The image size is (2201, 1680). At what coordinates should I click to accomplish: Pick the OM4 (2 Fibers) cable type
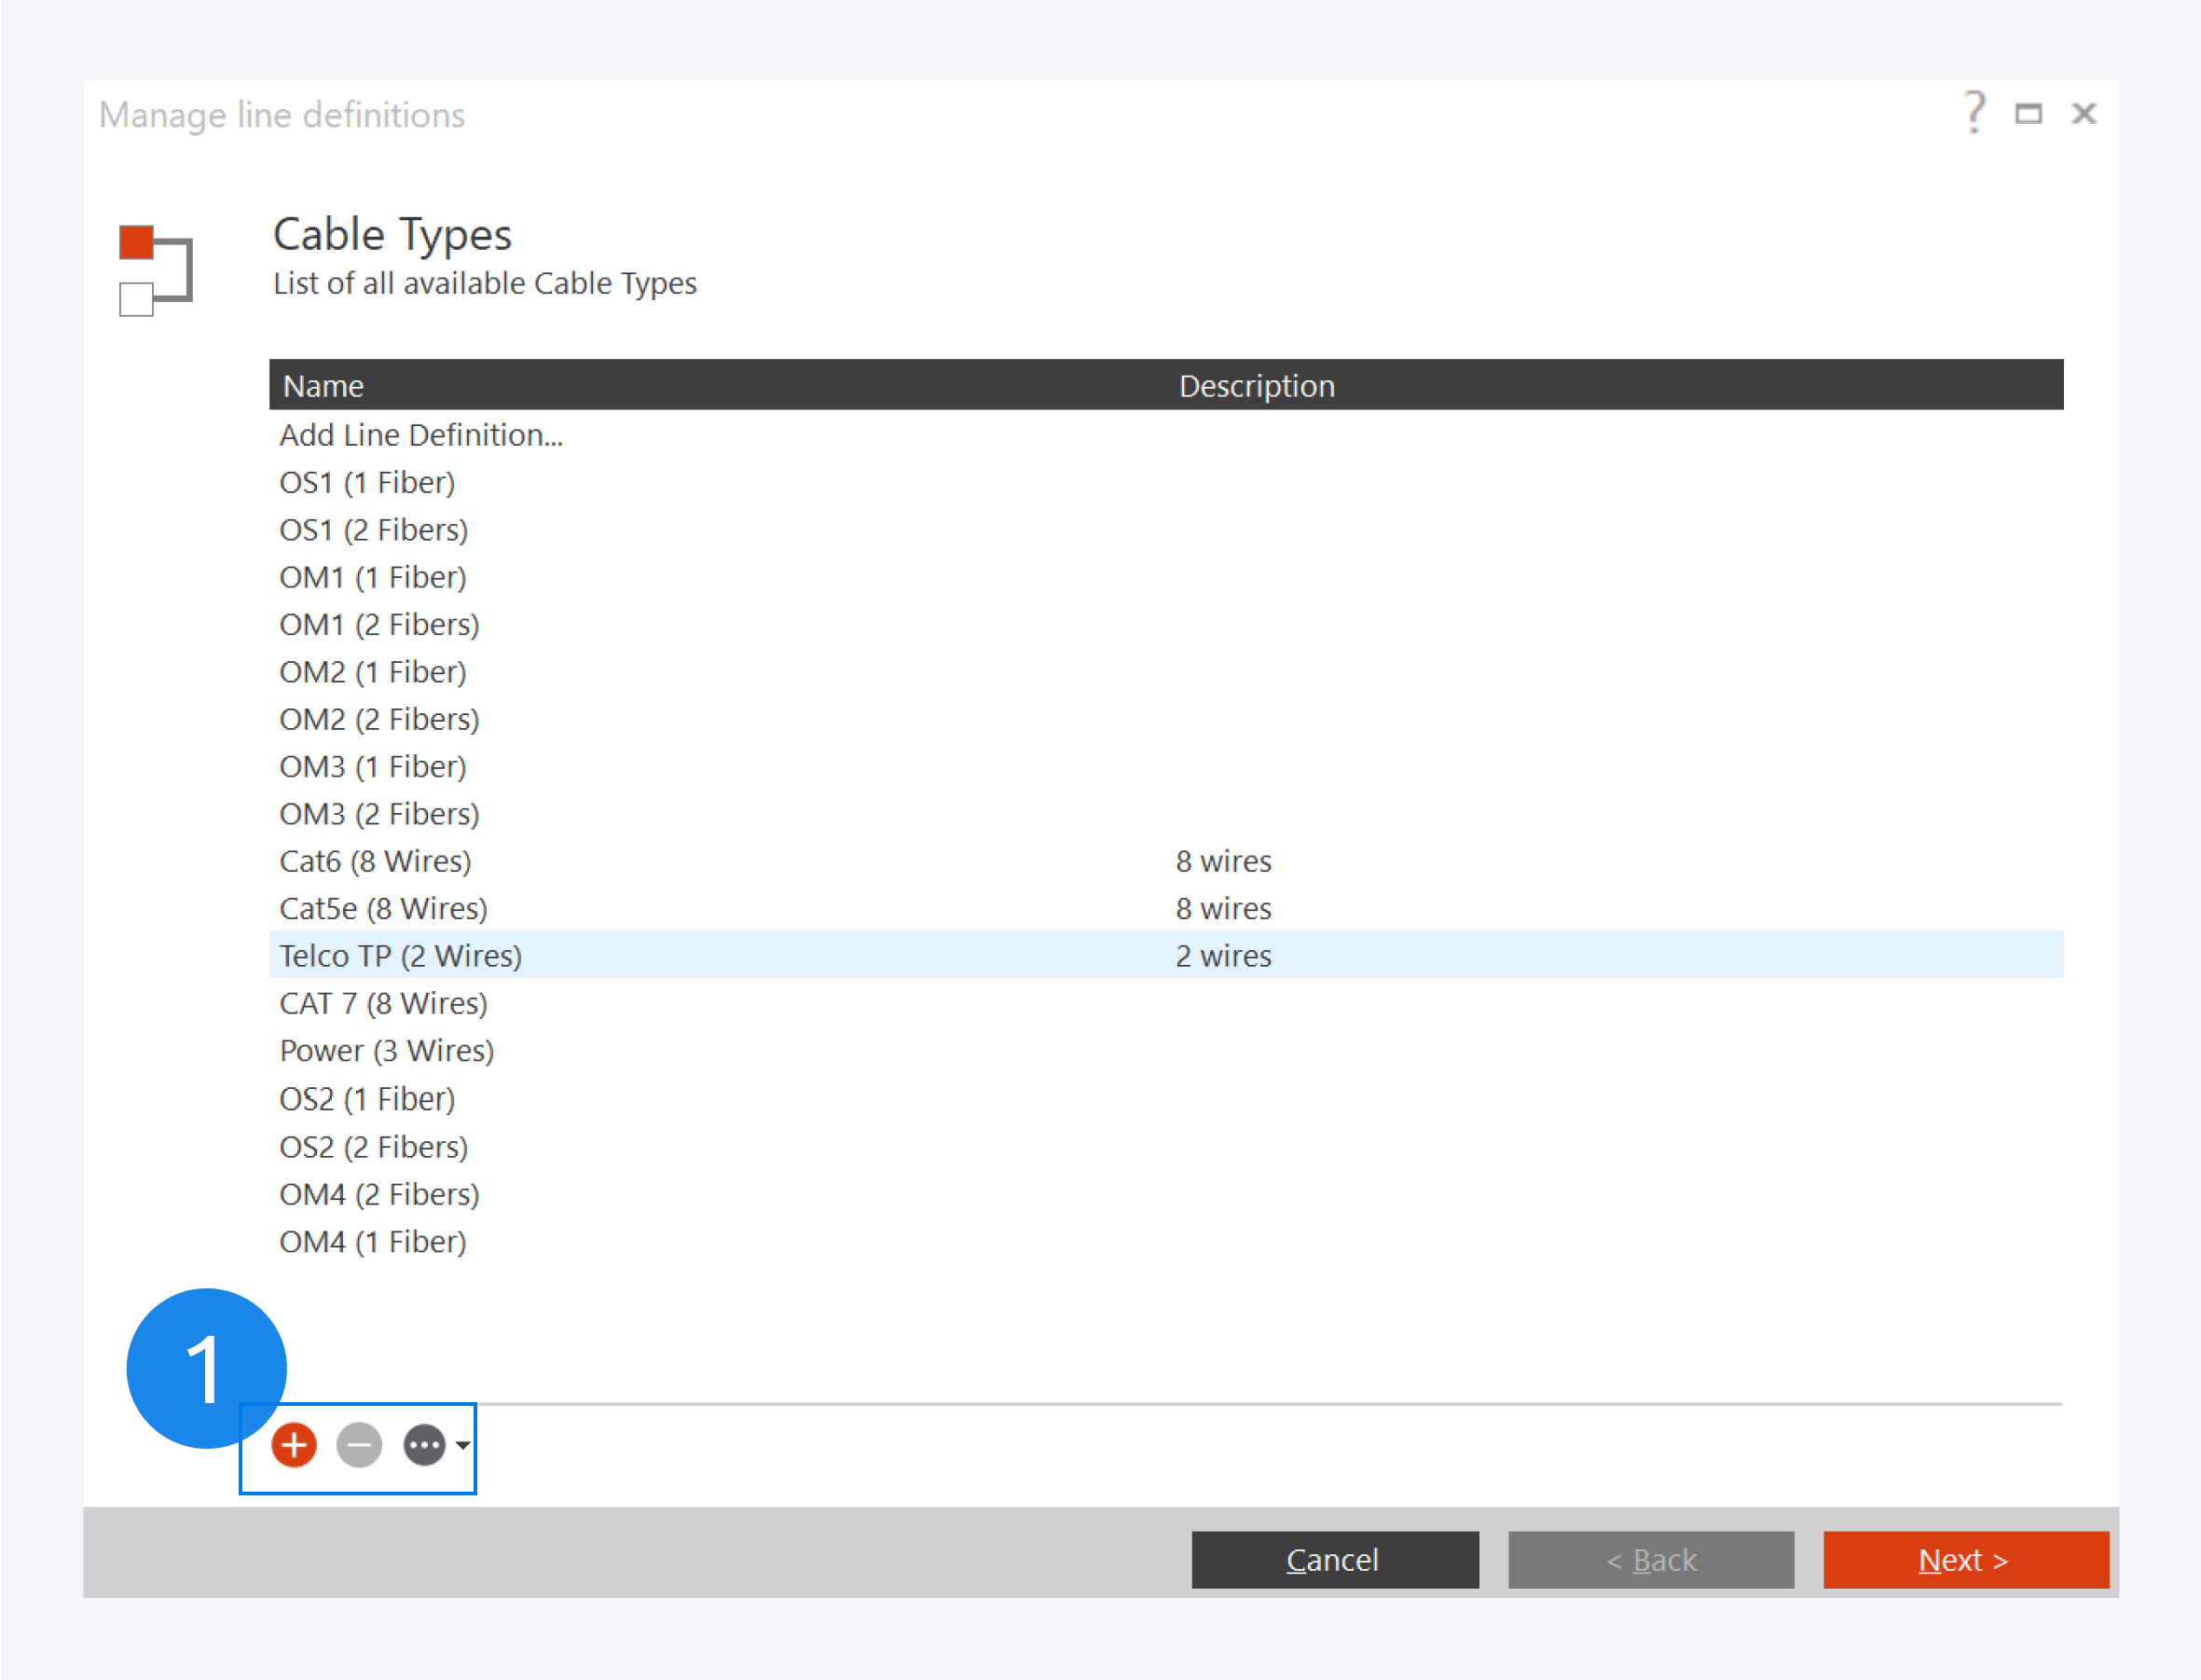click(379, 1194)
